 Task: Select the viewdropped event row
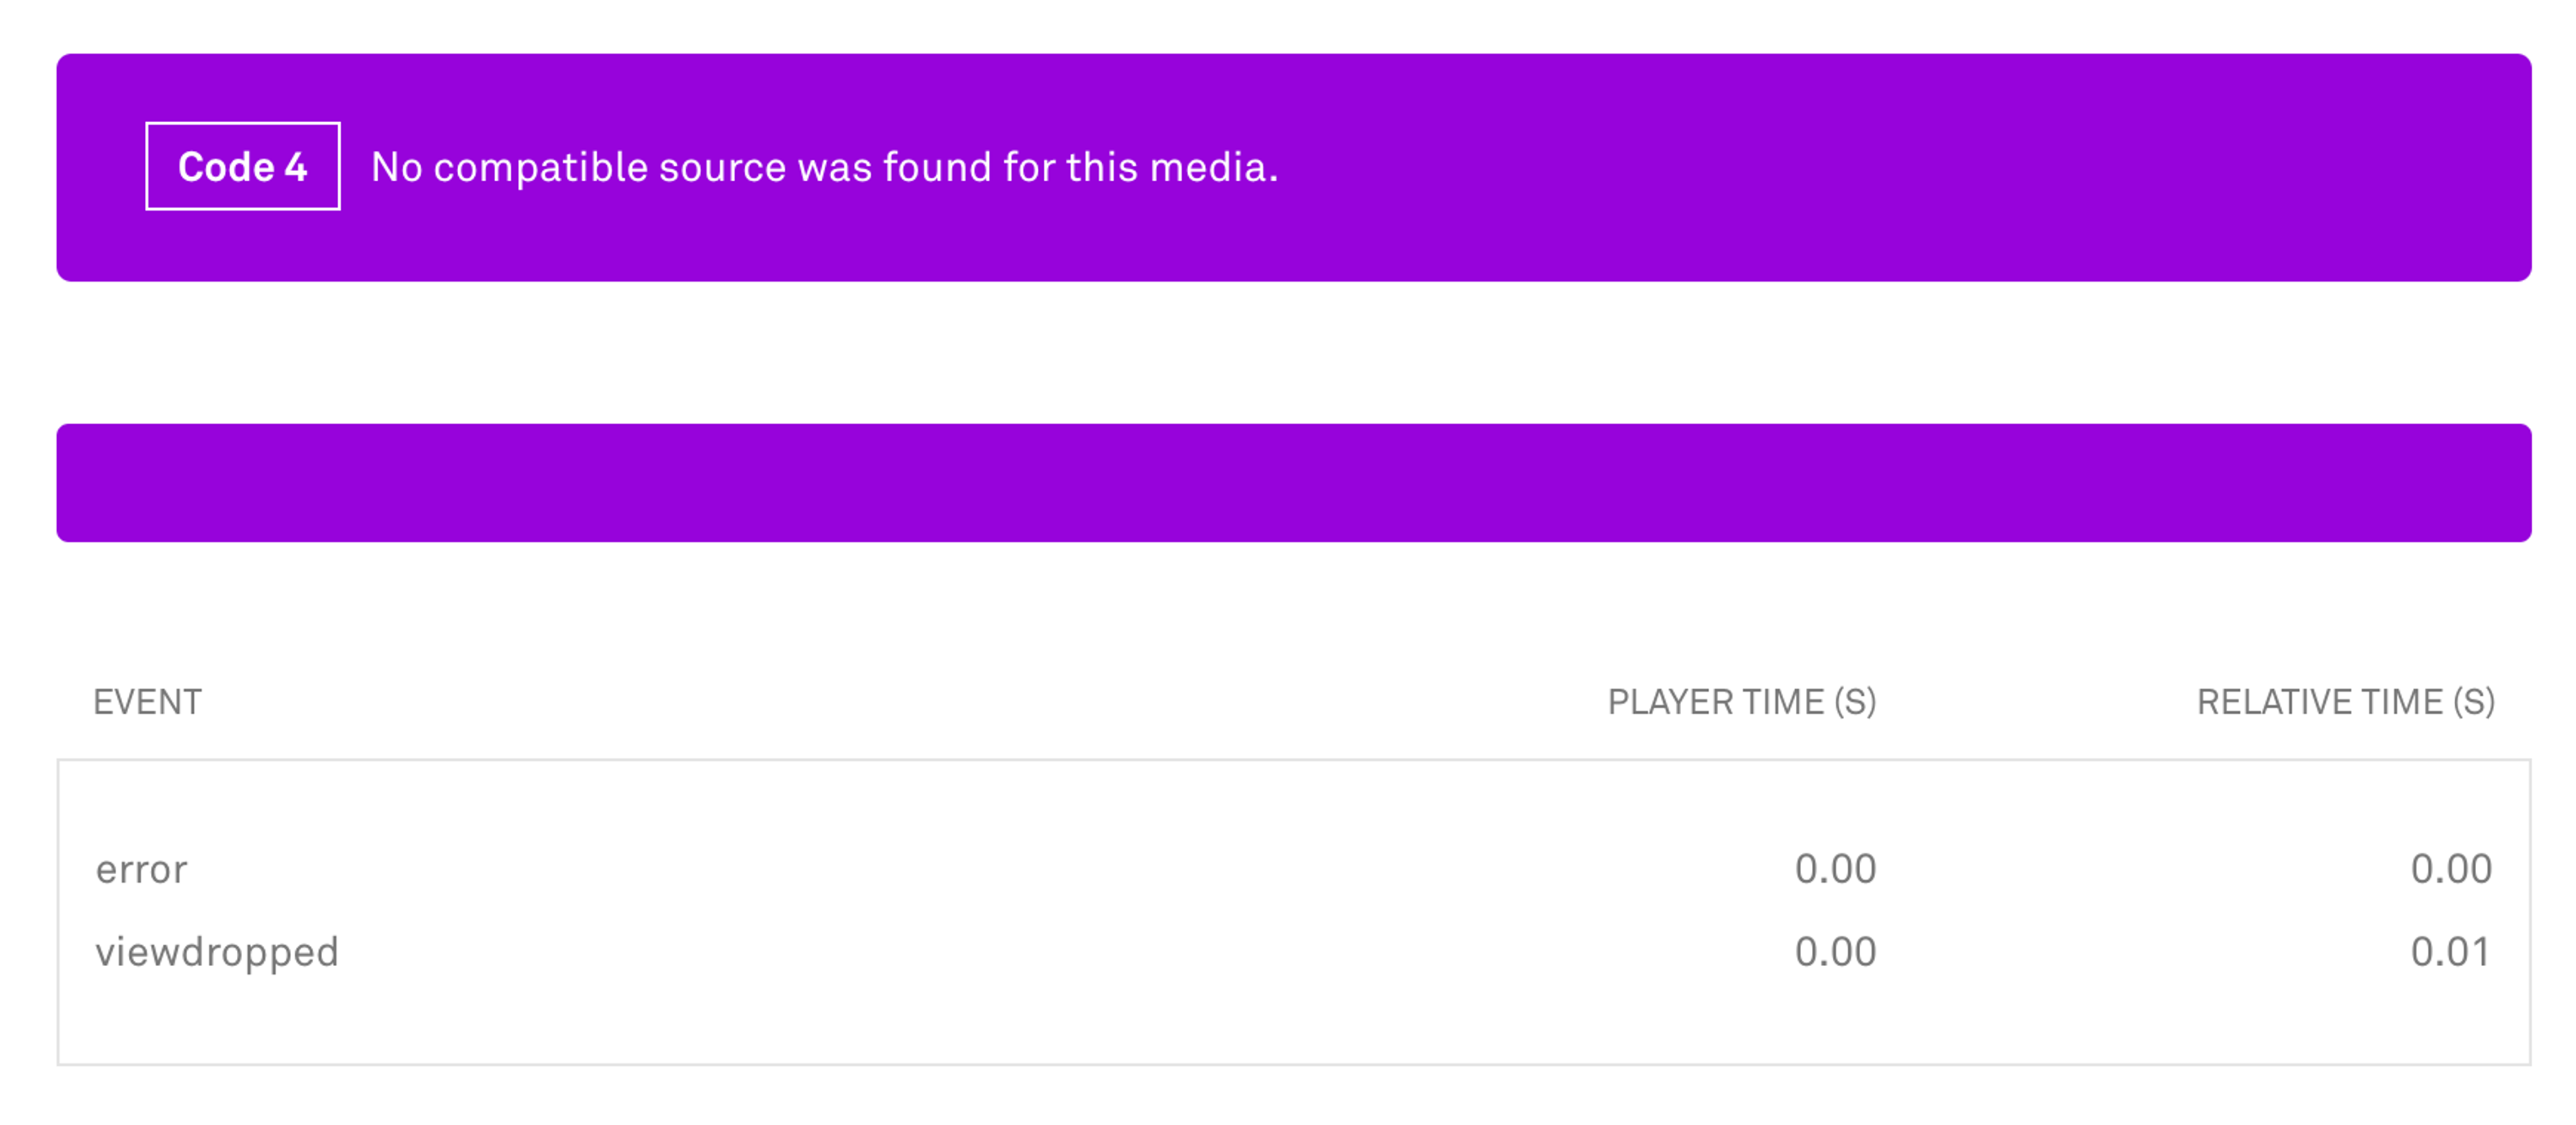[x=1288, y=951]
